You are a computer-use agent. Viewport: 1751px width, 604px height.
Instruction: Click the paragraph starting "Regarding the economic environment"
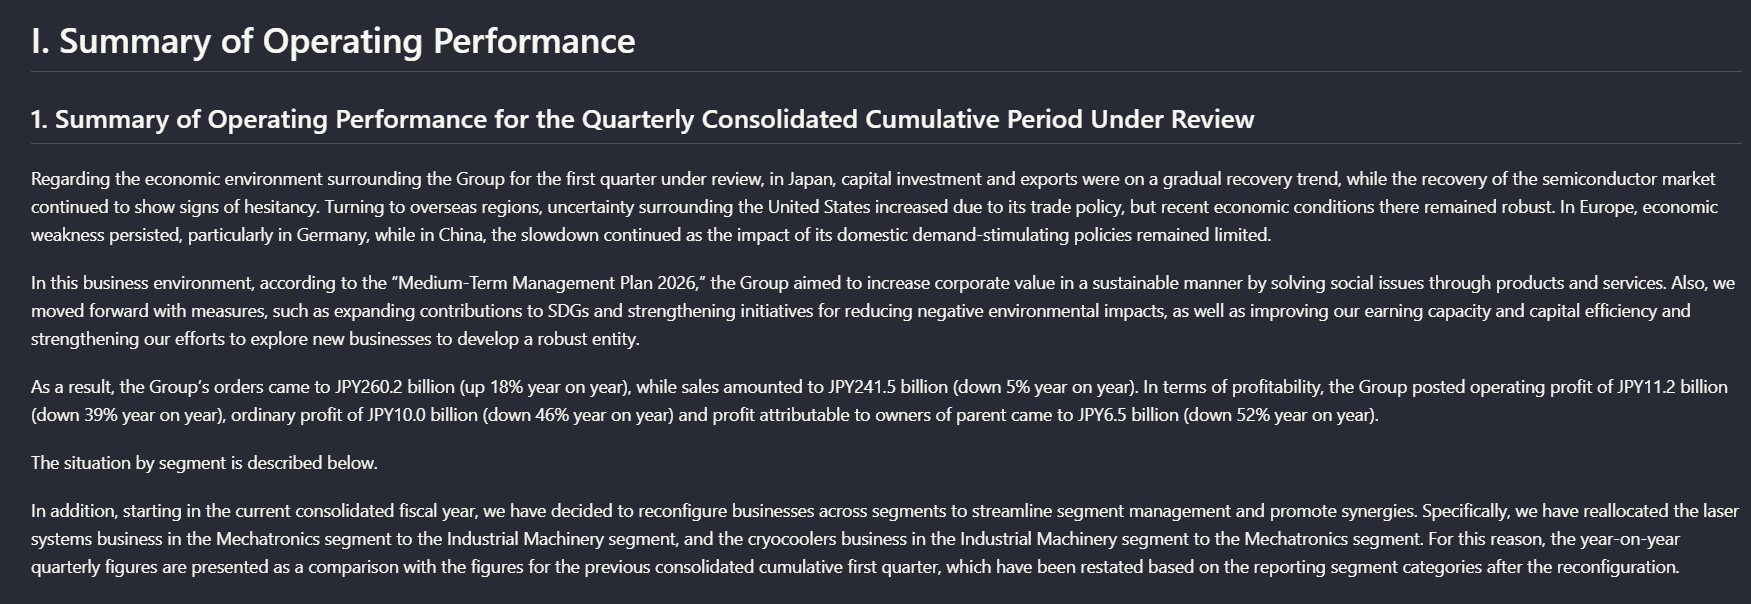pos(875,207)
